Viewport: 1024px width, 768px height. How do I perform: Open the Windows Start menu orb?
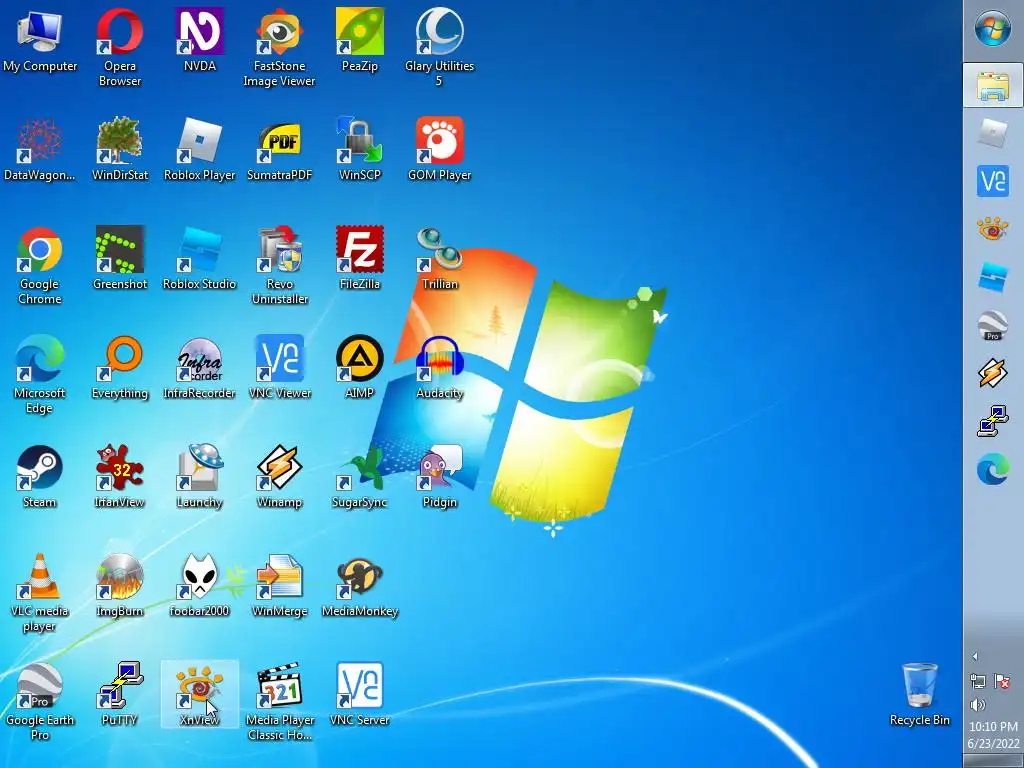(993, 28)
